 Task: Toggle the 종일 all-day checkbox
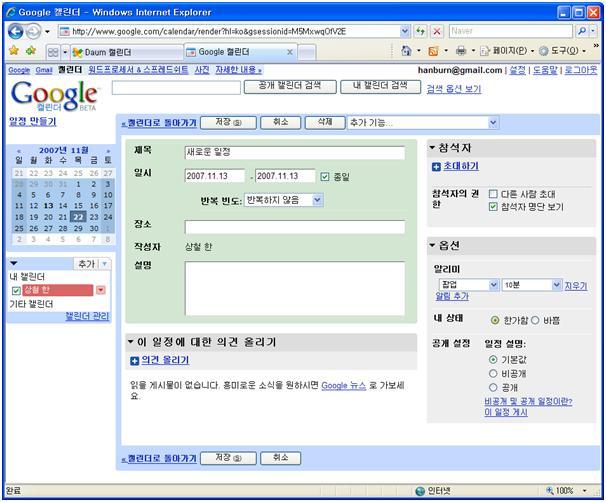point(325,177)
